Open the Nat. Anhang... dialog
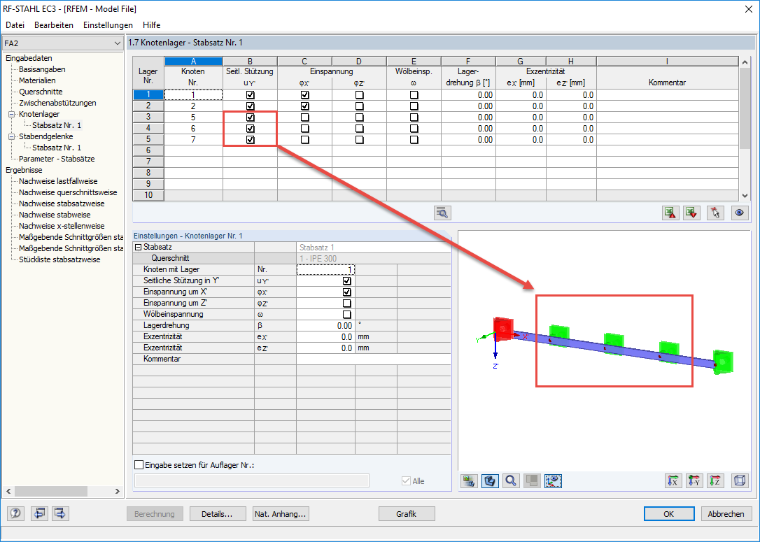This screenshot has width=760, height=542. pos(281,514)
